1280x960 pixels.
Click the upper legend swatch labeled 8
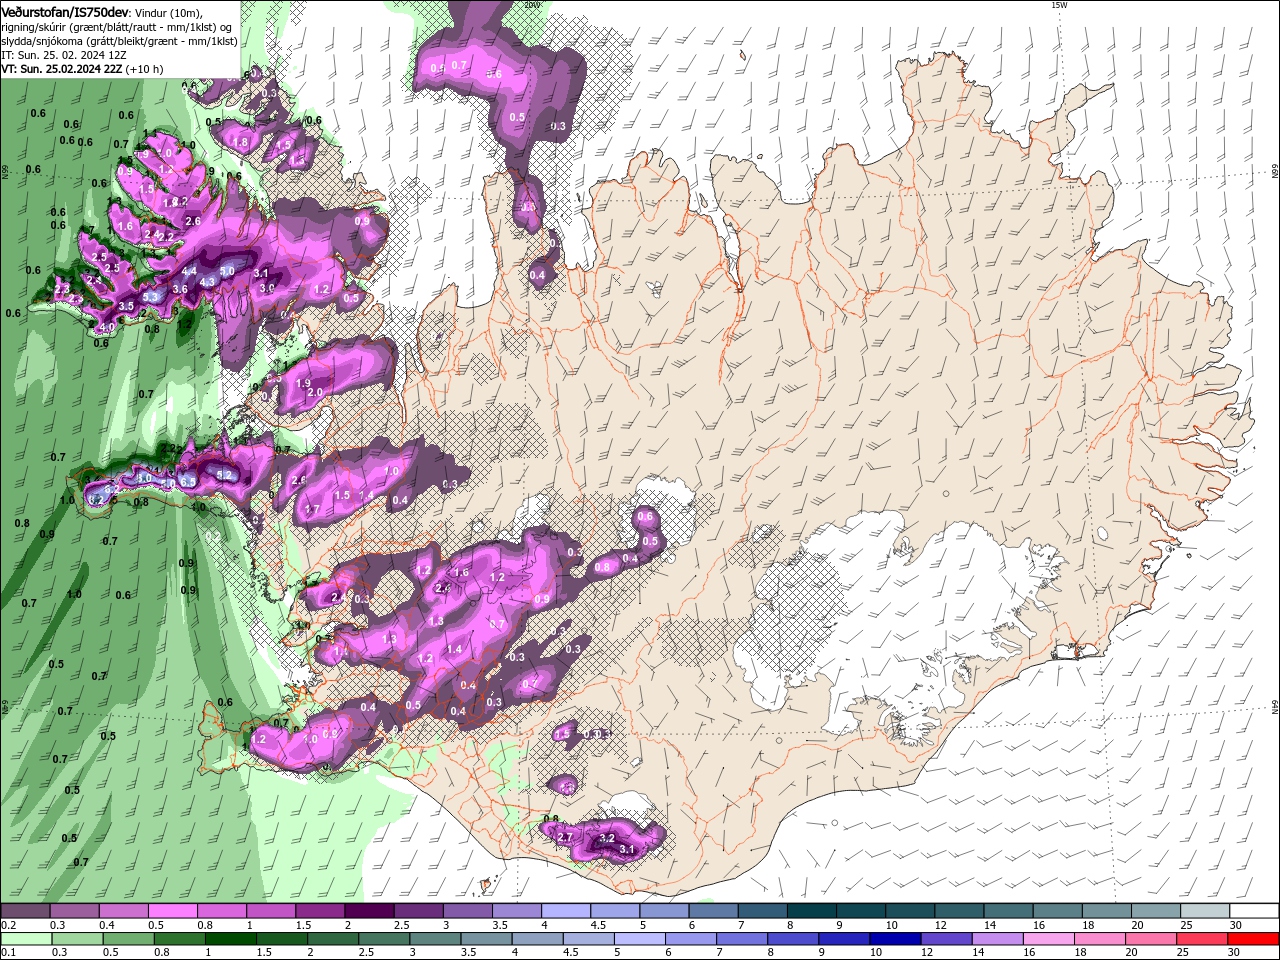pyautogui.click(x=810, y=912)
